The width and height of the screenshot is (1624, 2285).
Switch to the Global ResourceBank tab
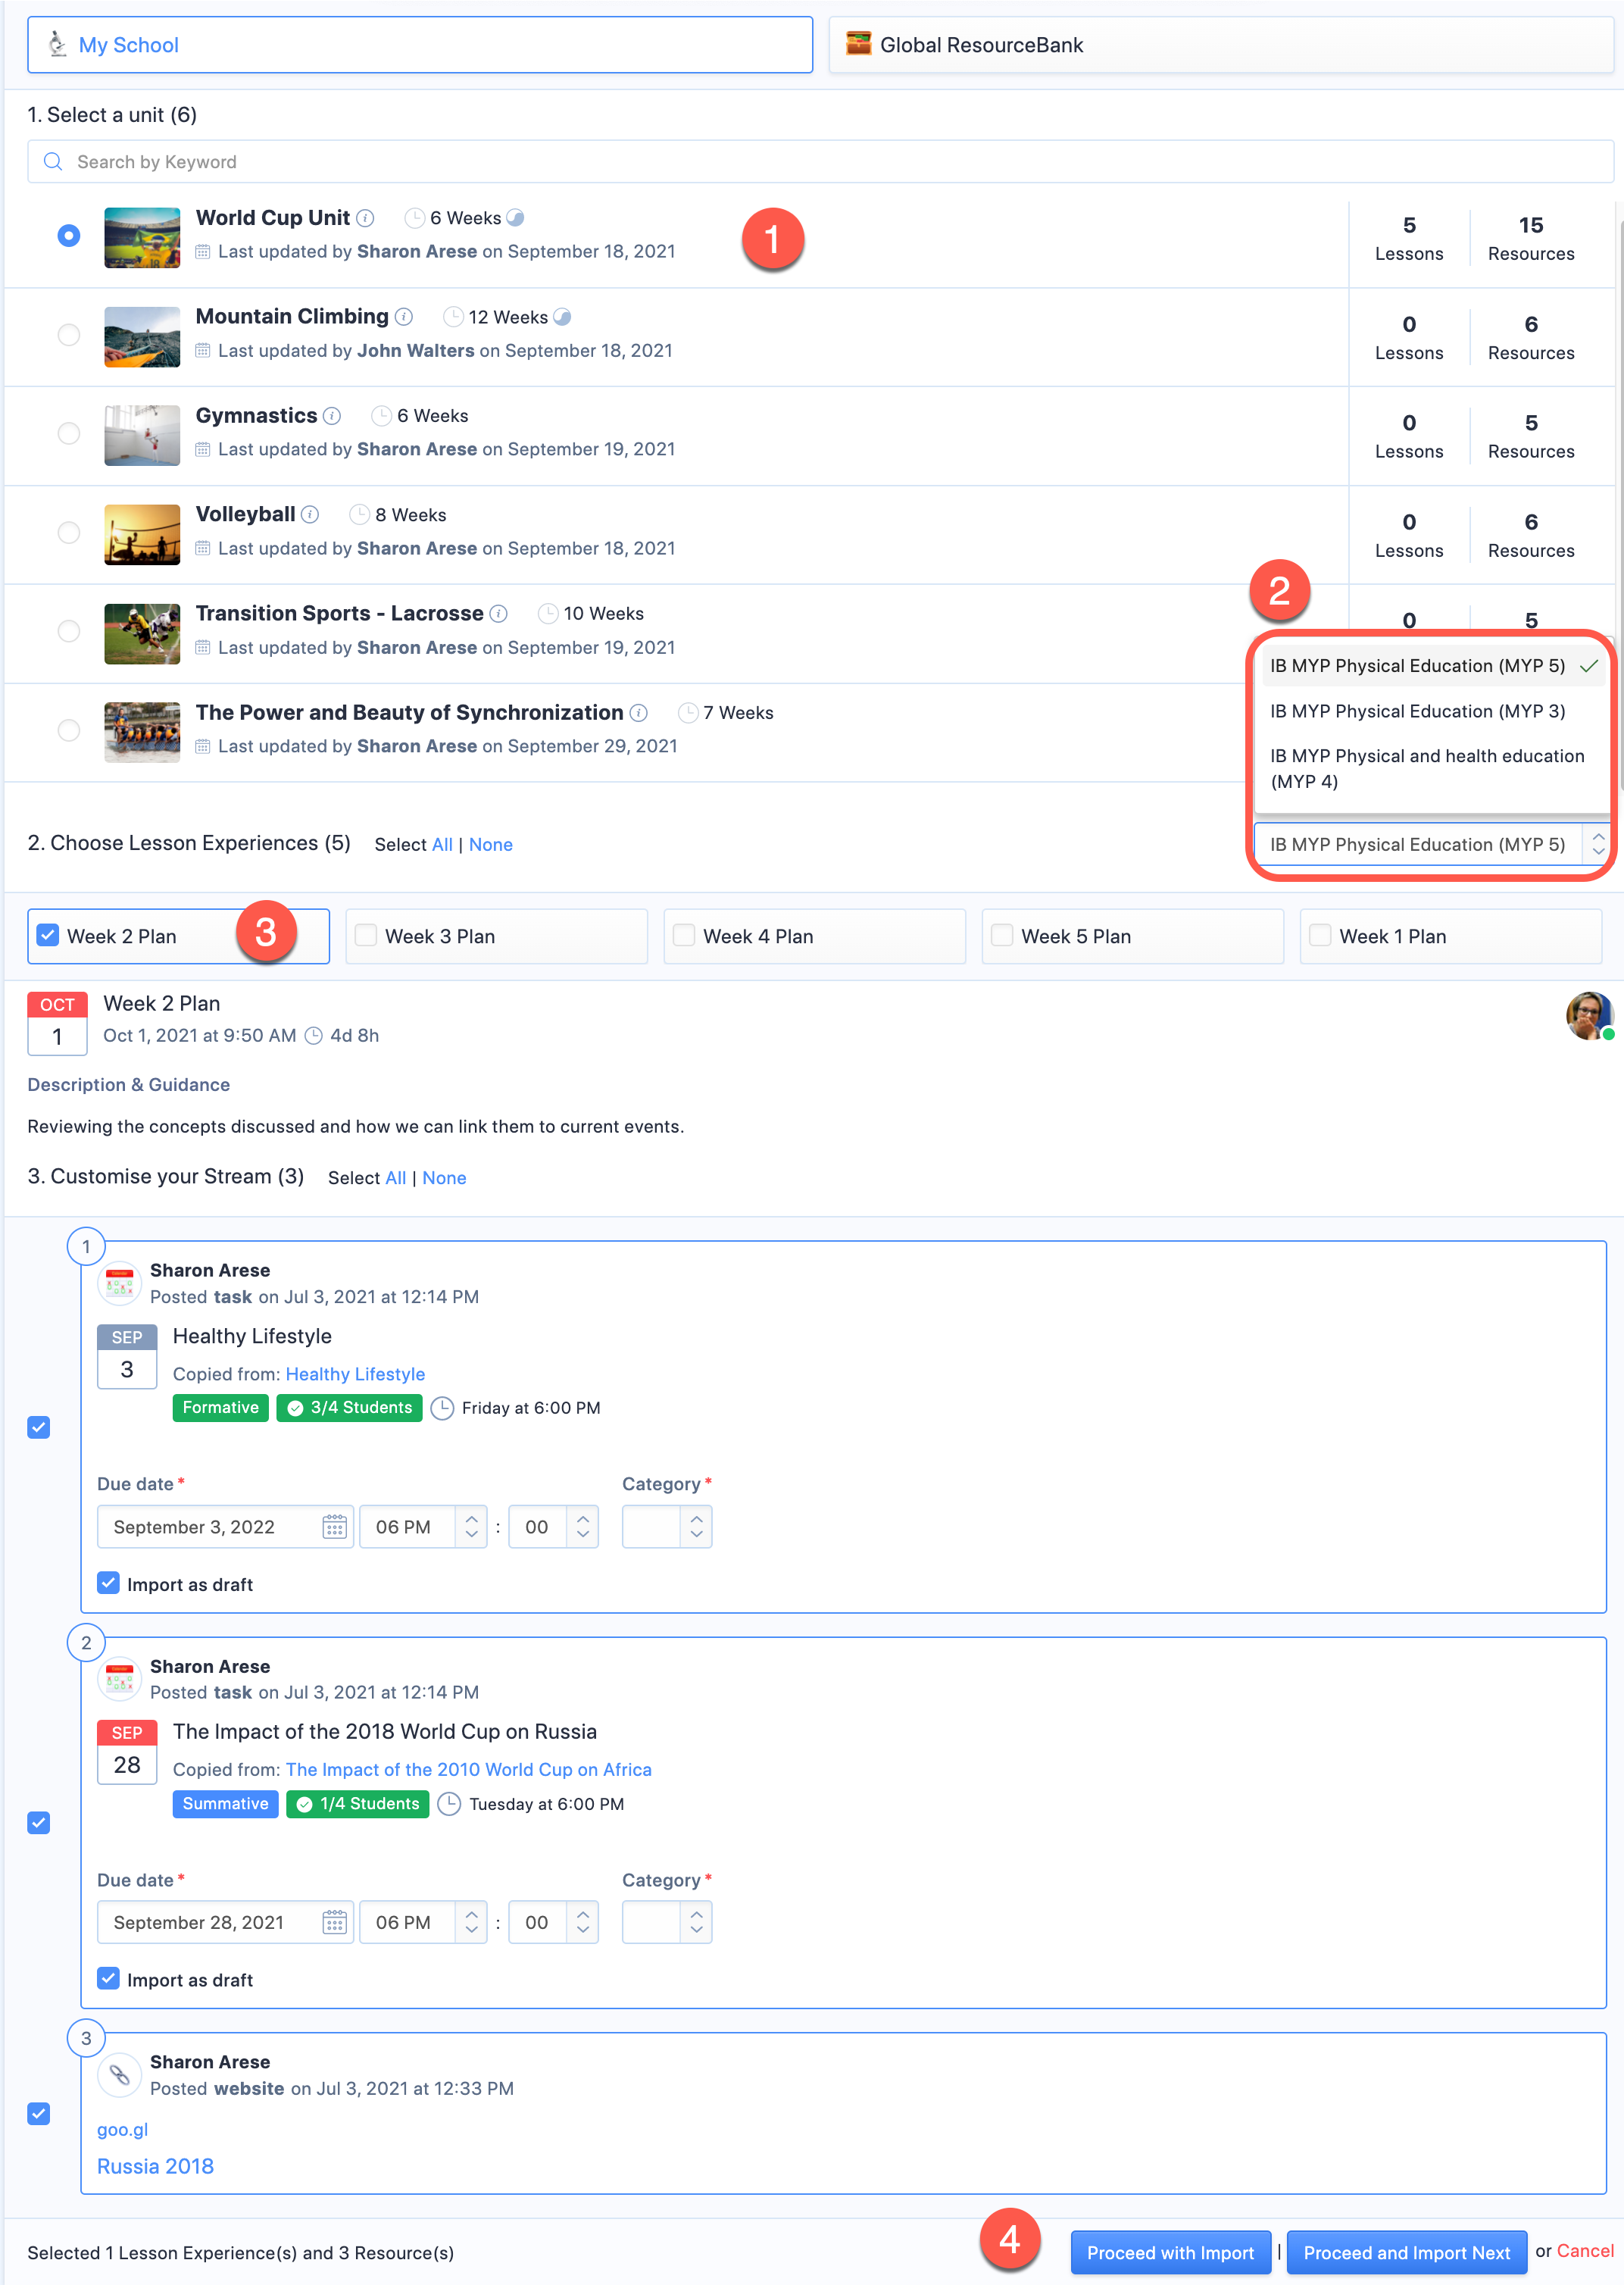[x=1219, y=45]
